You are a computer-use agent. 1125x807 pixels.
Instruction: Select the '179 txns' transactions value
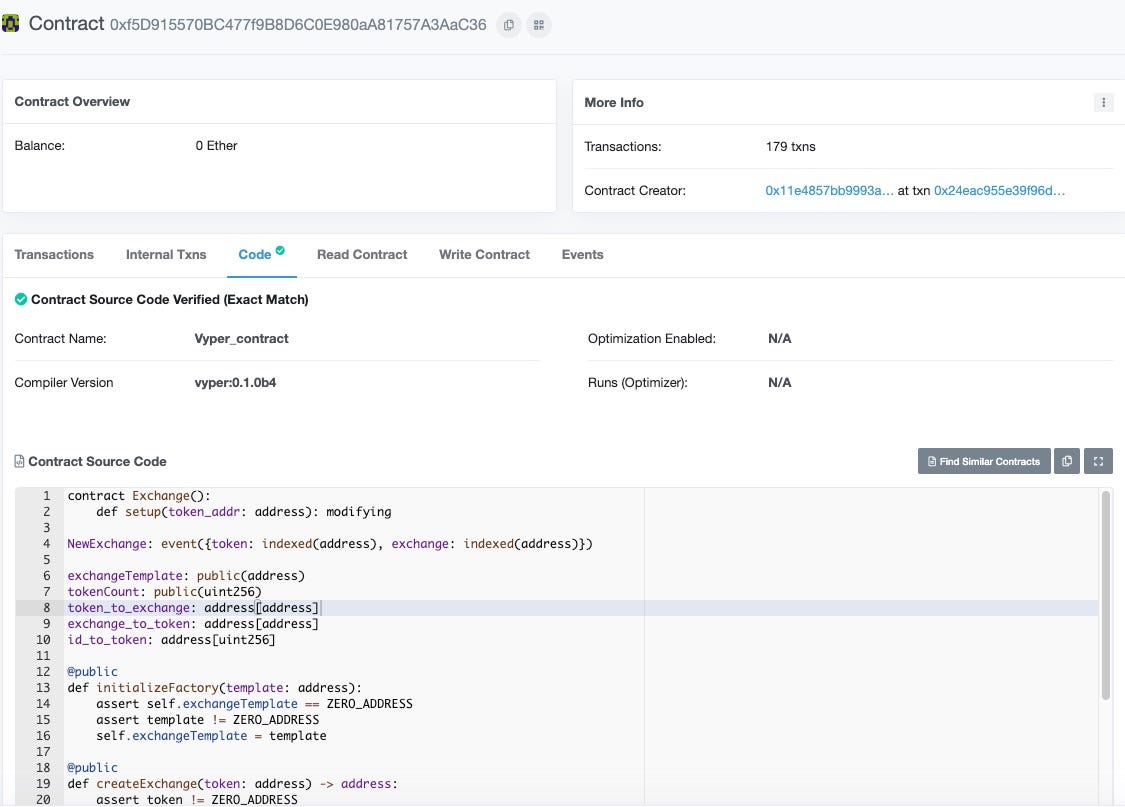point(791,147)
